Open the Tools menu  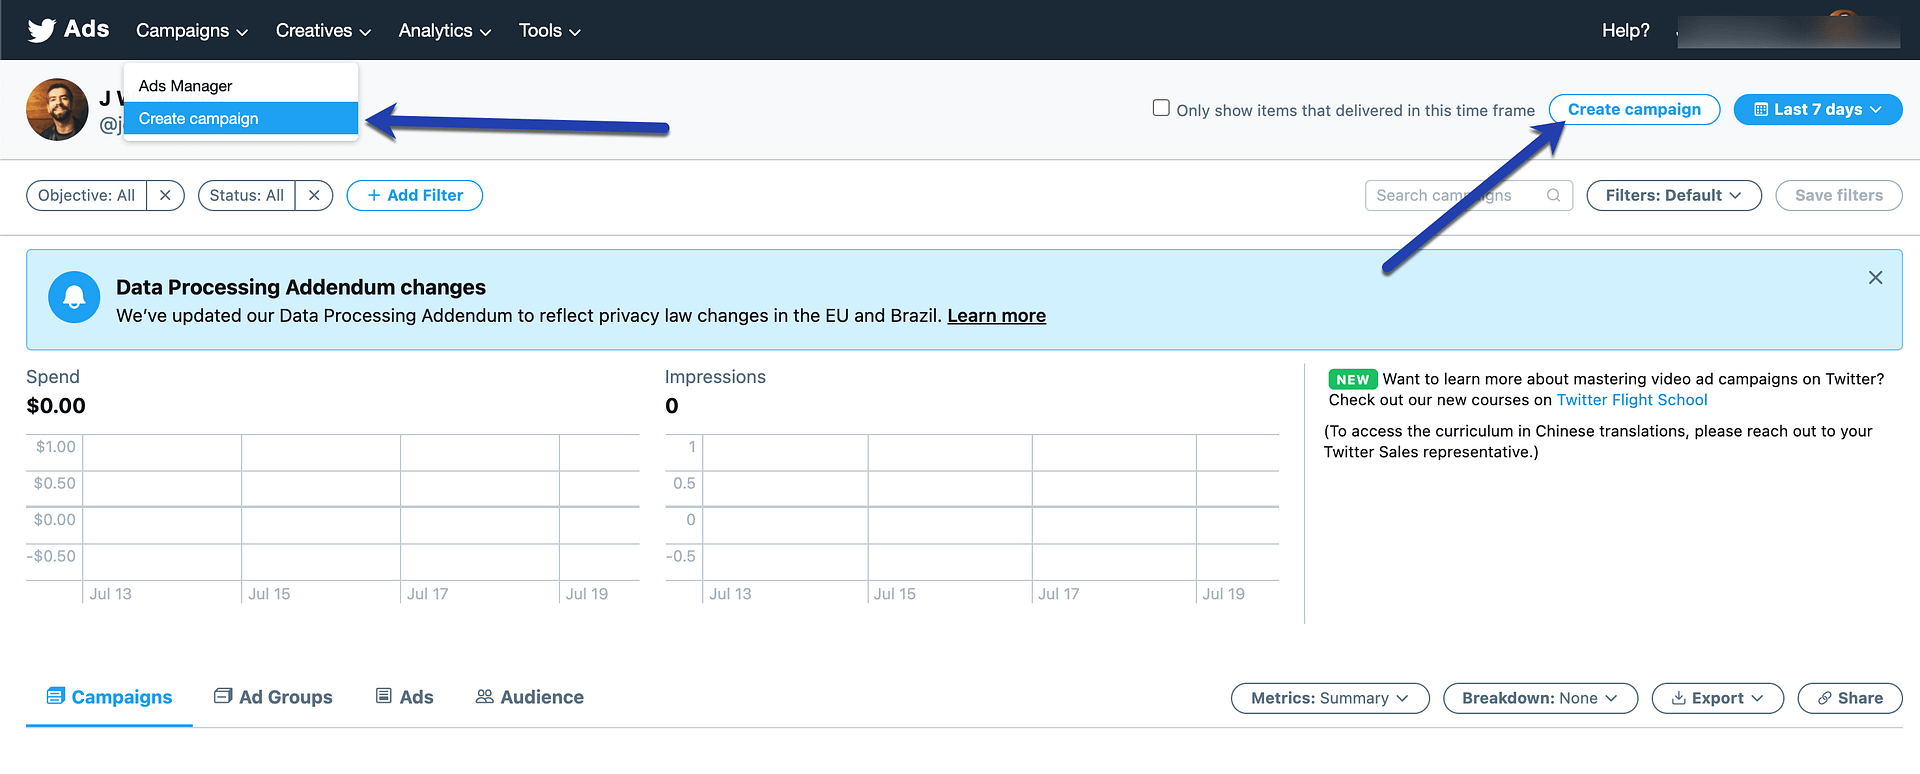549,31
